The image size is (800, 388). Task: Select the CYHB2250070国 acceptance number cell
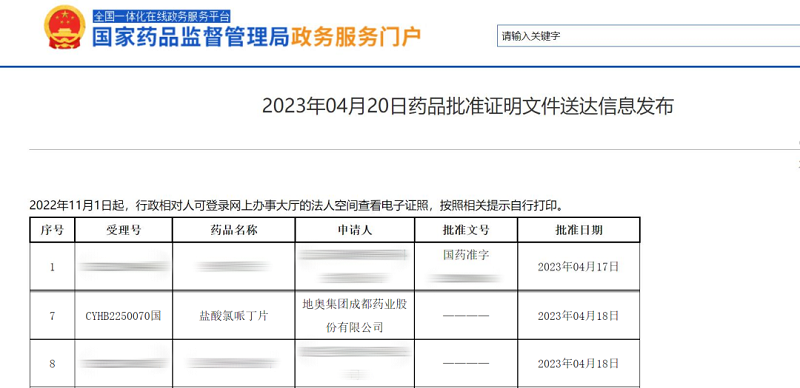pos(123,316)
